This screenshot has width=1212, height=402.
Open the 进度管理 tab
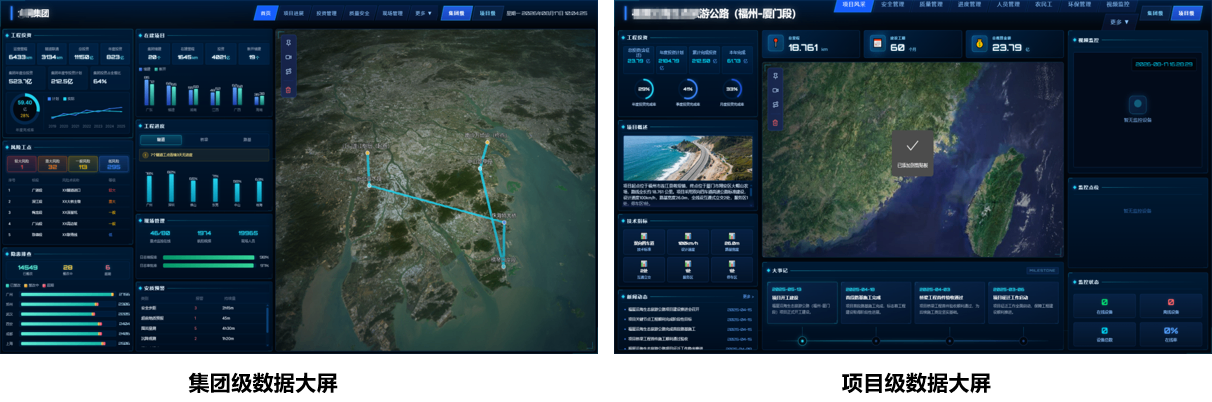(972, 5)
